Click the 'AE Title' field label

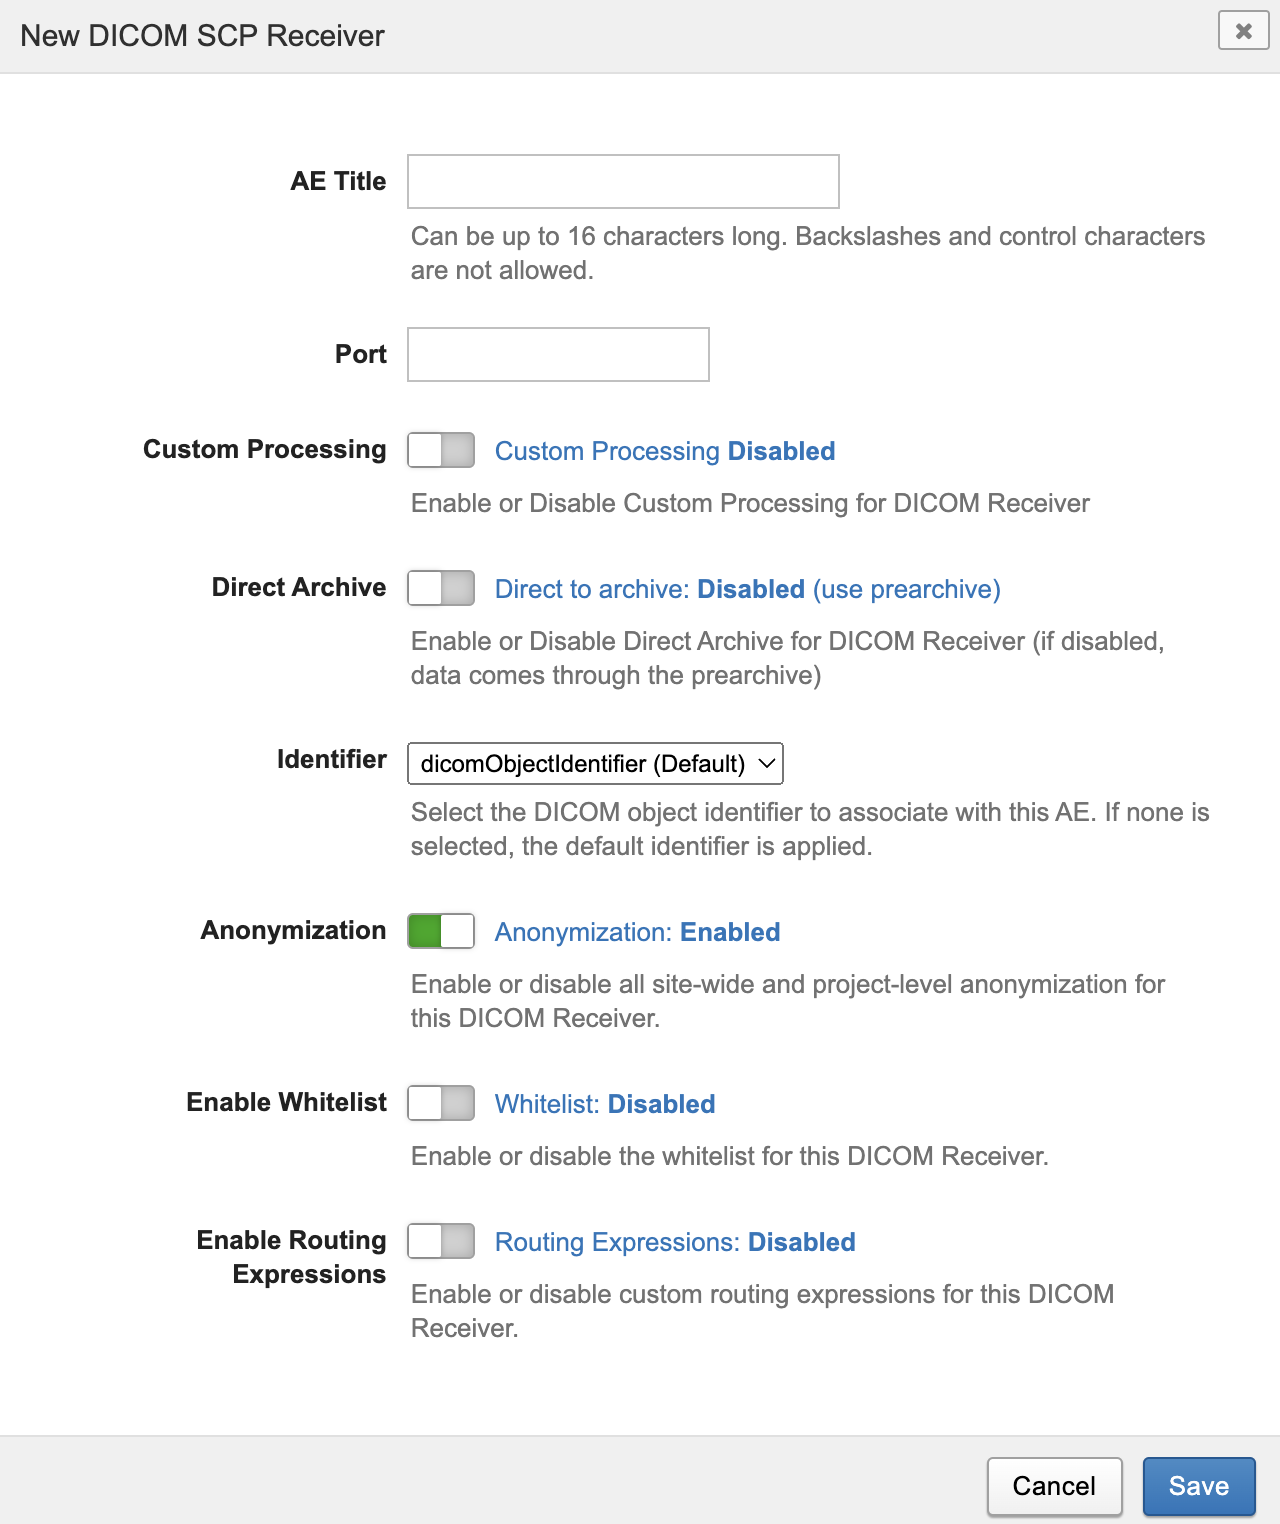pyautogui.click(x=338, y=181)
